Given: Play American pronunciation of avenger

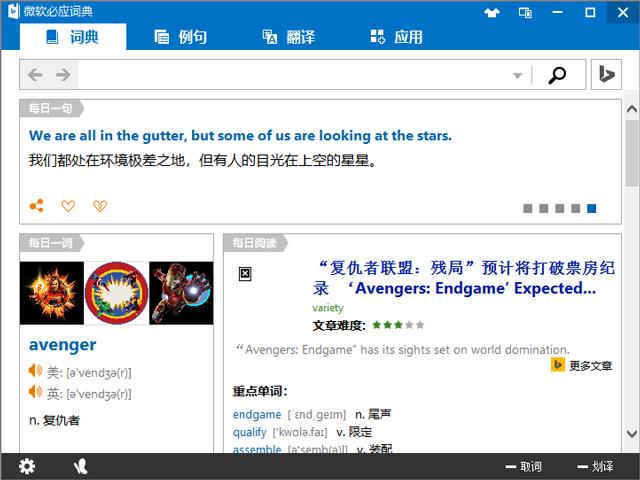Looking at the screenshot, I should [x=35, y=371].
